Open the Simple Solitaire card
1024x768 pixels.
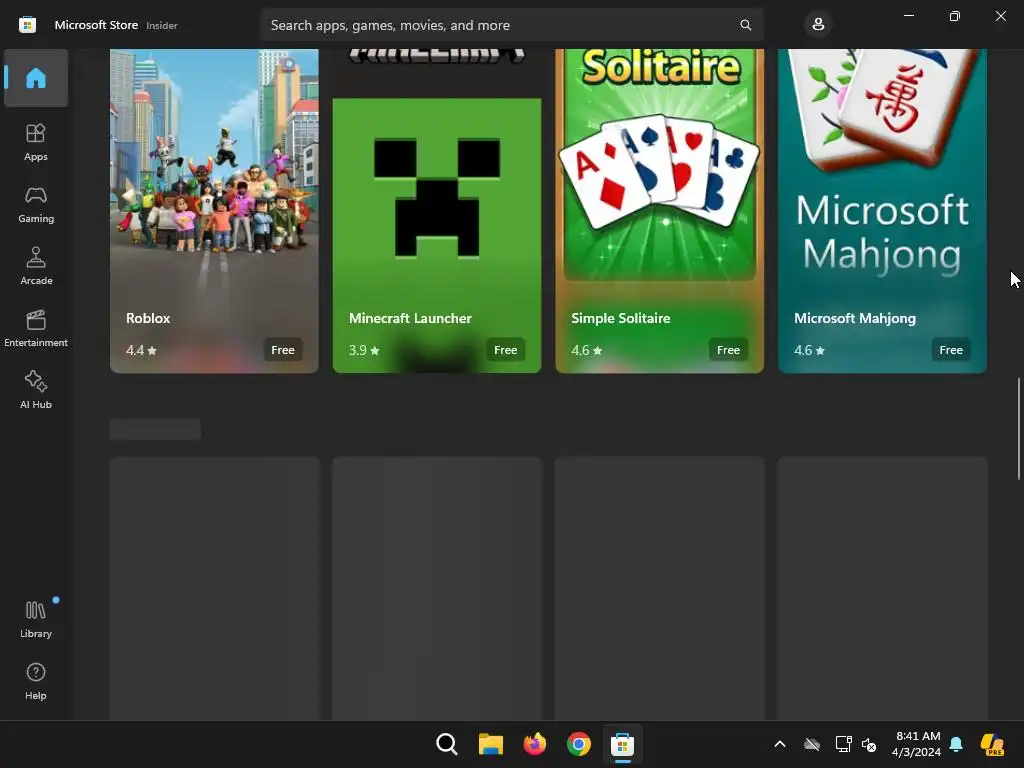pyautogui.click(x=660, y=211)
